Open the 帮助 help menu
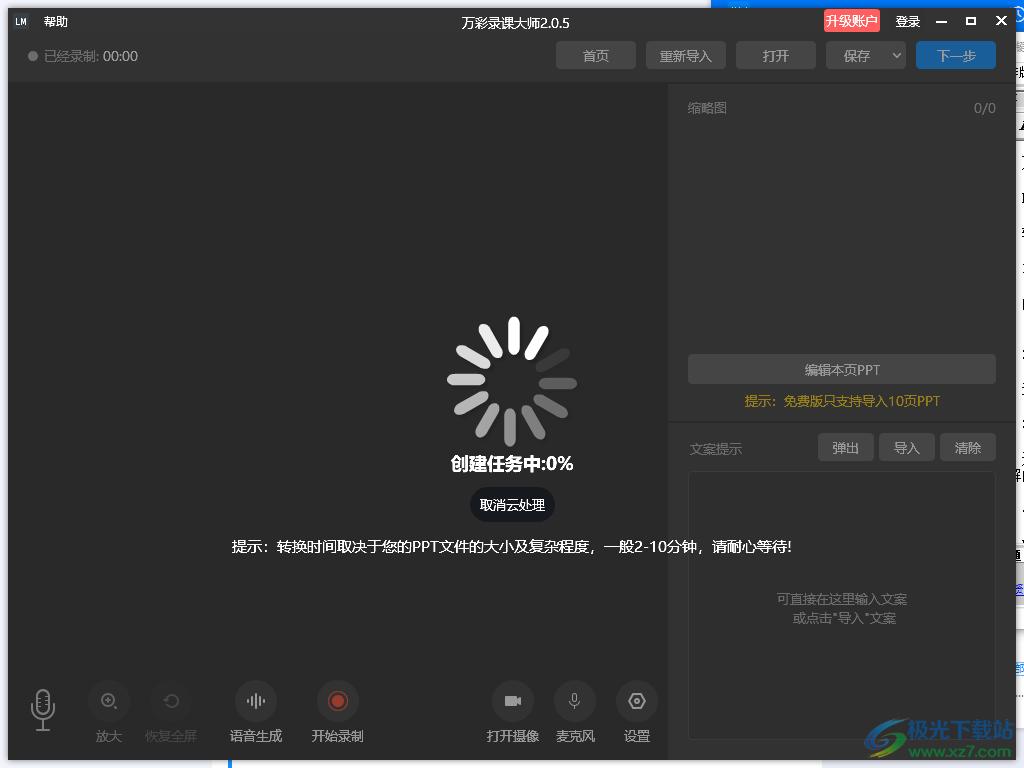The width and height of the screenshot is (1024, 768). tap(56, 22)
